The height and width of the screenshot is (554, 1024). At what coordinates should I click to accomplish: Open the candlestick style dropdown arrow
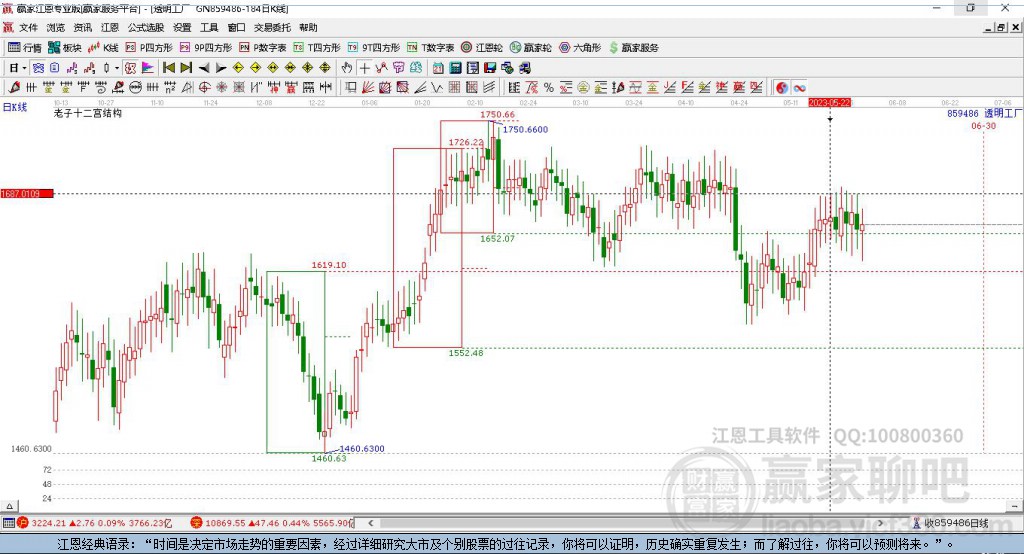click(117, 68)
